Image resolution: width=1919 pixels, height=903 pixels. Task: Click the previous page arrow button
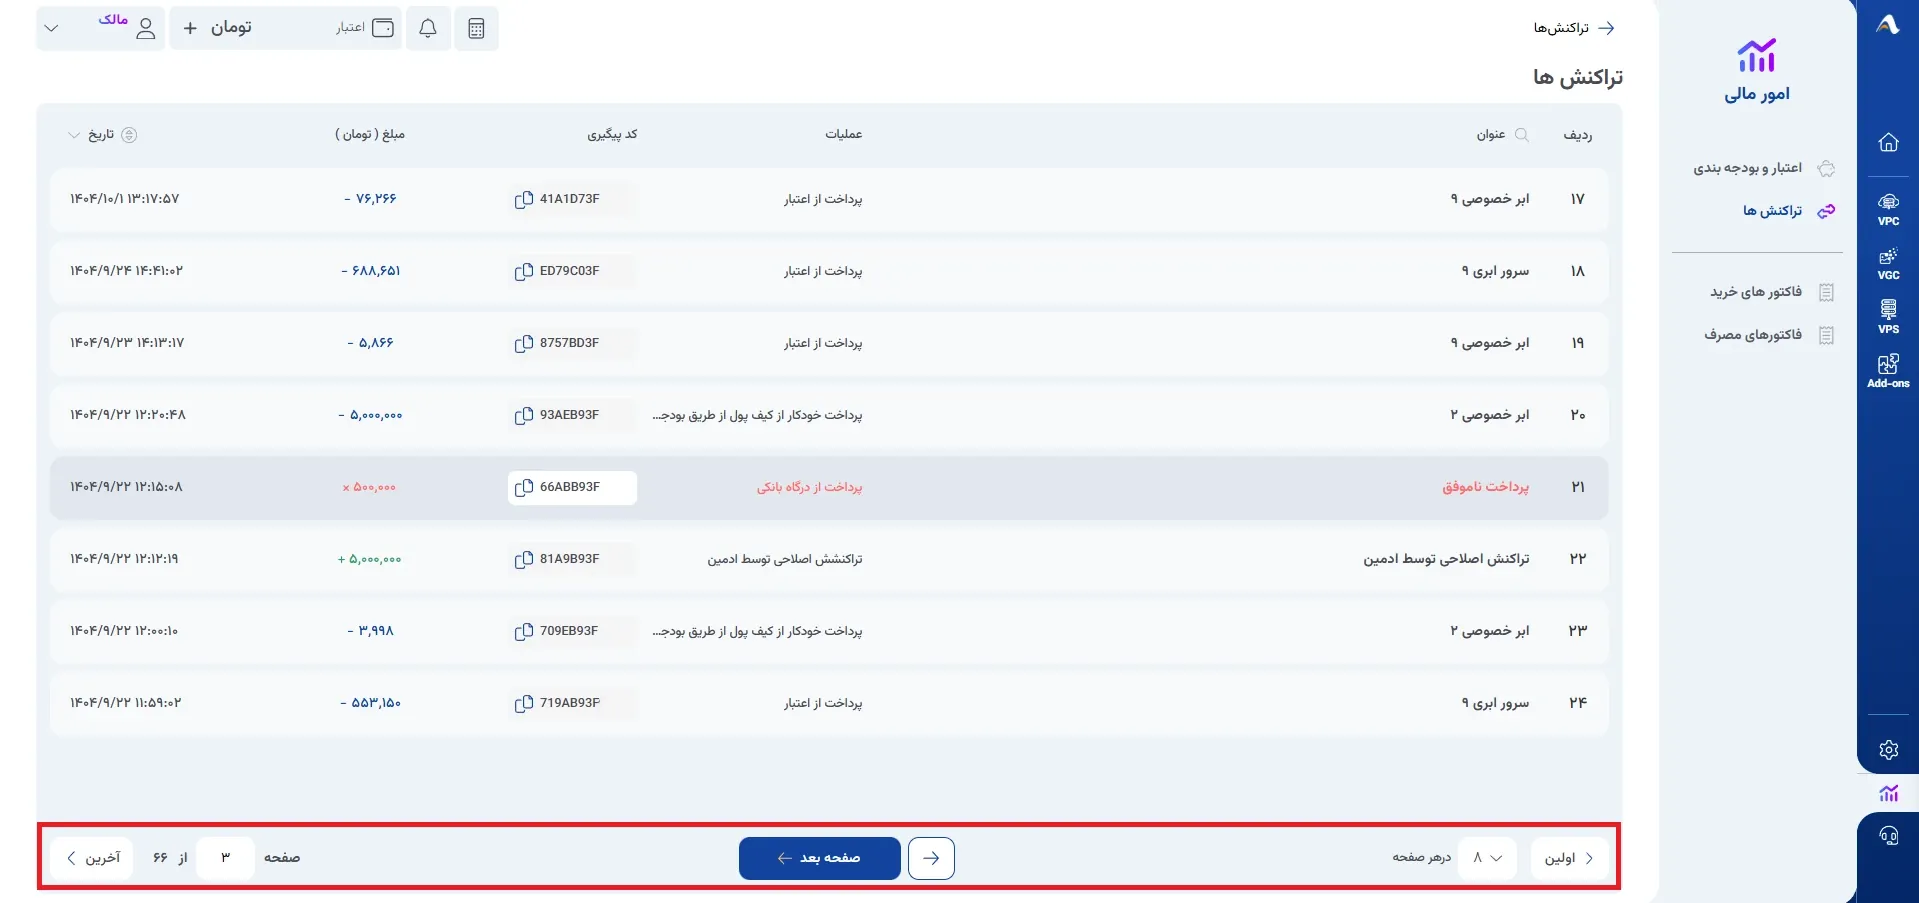(931, 858)
